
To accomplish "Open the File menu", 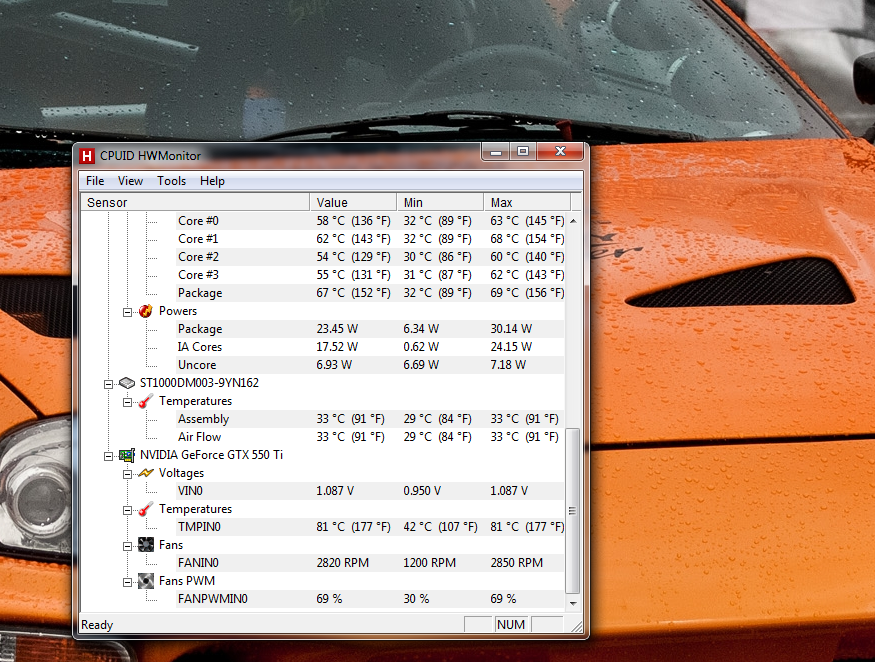I will click(95, 181).
